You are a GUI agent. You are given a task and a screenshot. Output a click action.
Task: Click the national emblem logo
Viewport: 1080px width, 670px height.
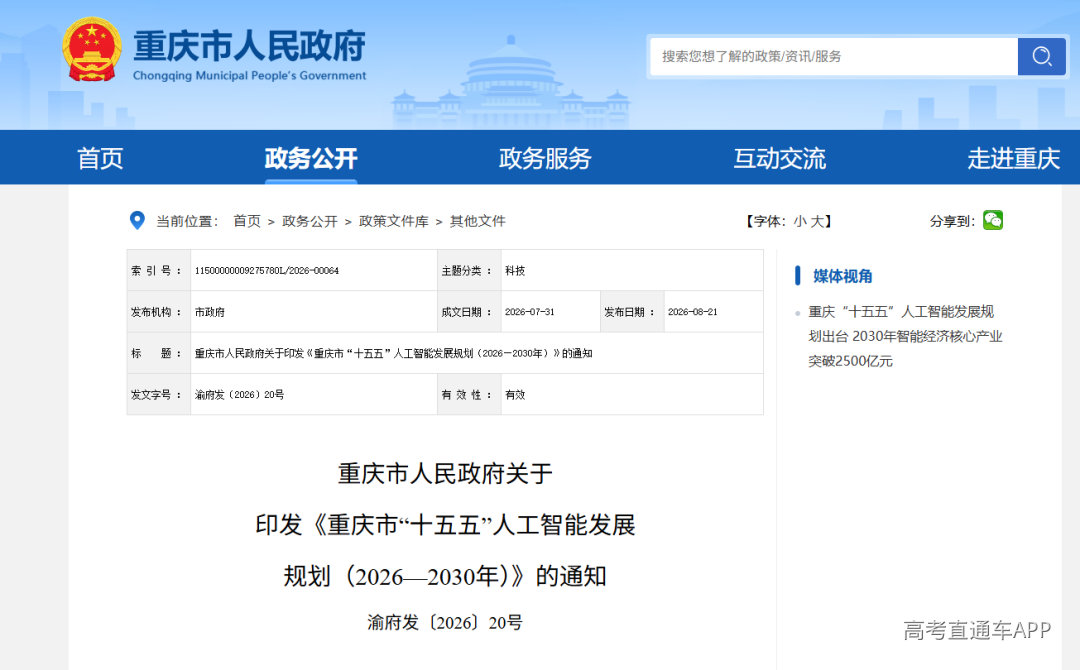[92, 50]
